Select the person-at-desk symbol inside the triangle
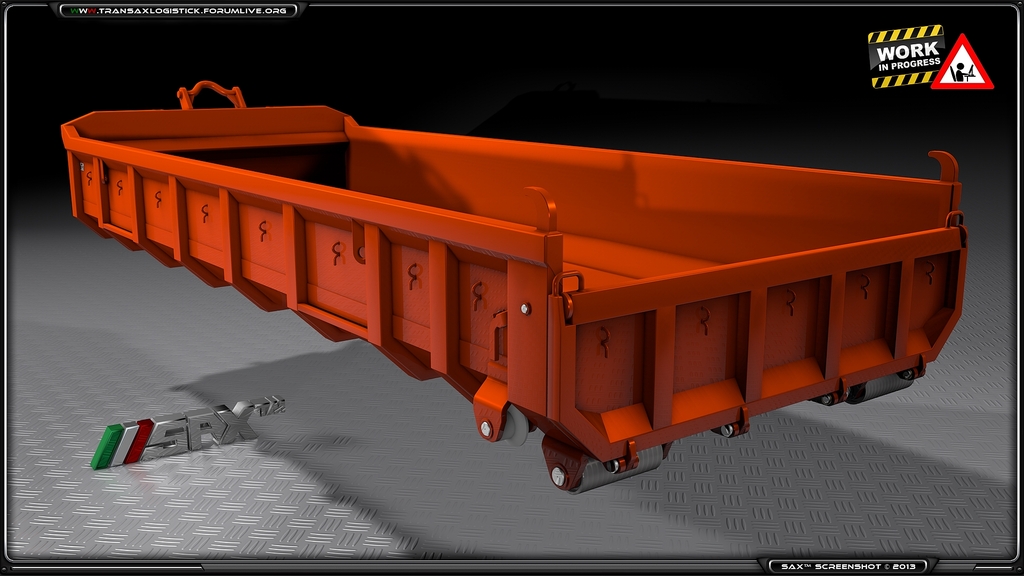This screenshot has height=576, width=1024. (961, 72)
